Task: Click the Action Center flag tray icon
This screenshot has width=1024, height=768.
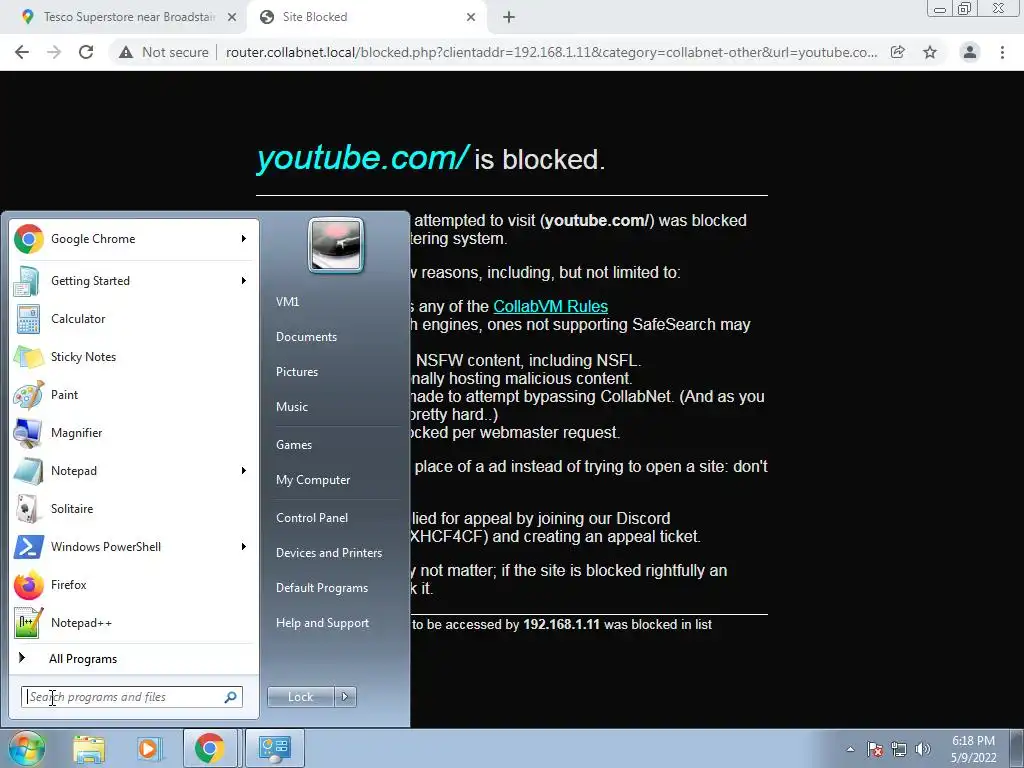Action: pyautogui.click(x=875, y=749)
